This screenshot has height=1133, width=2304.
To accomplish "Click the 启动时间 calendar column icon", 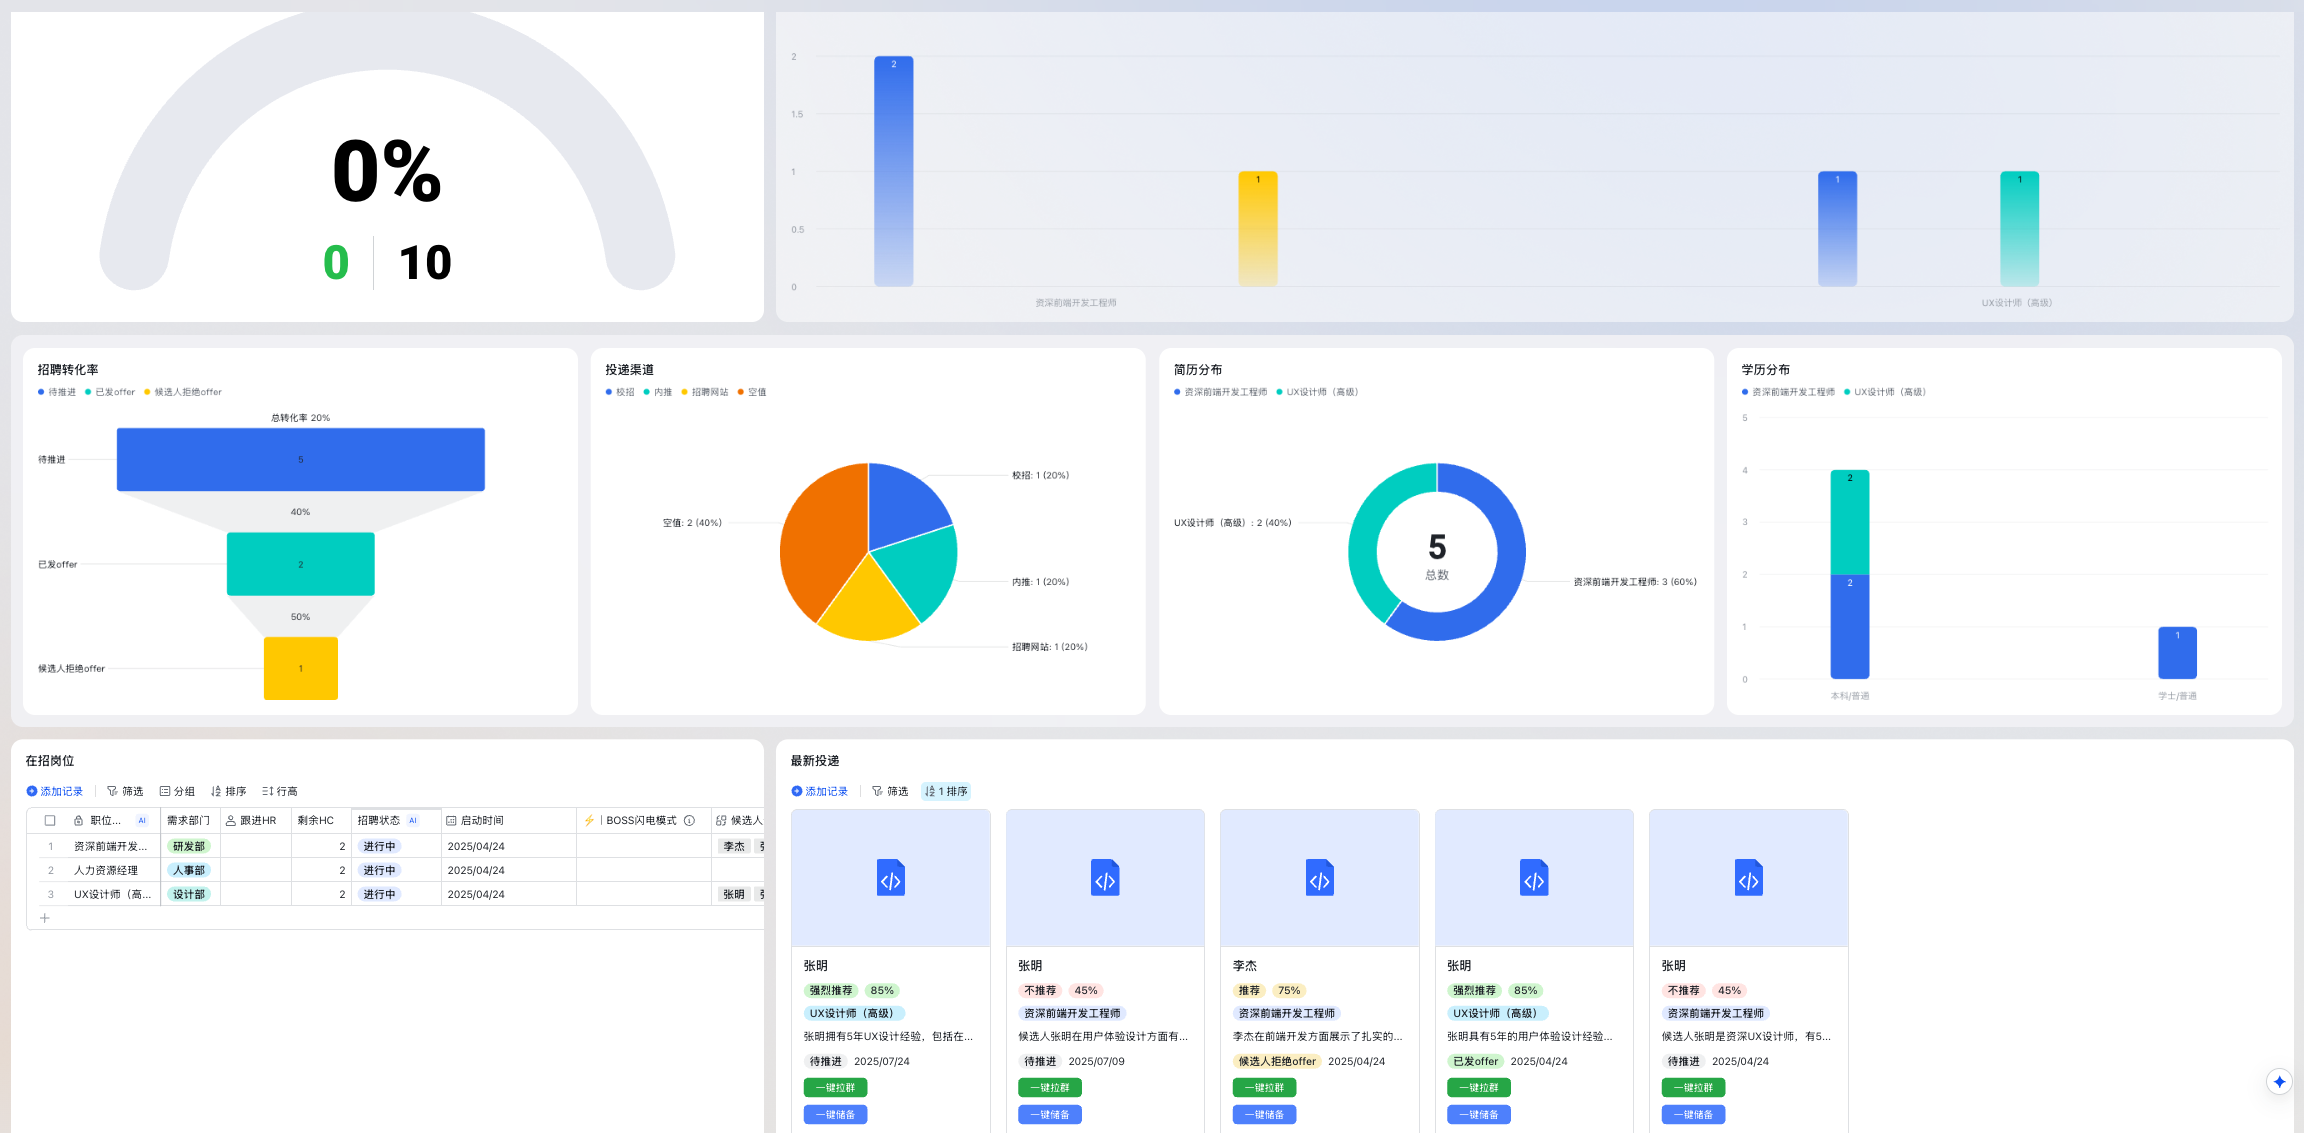I will coord(451,820).
